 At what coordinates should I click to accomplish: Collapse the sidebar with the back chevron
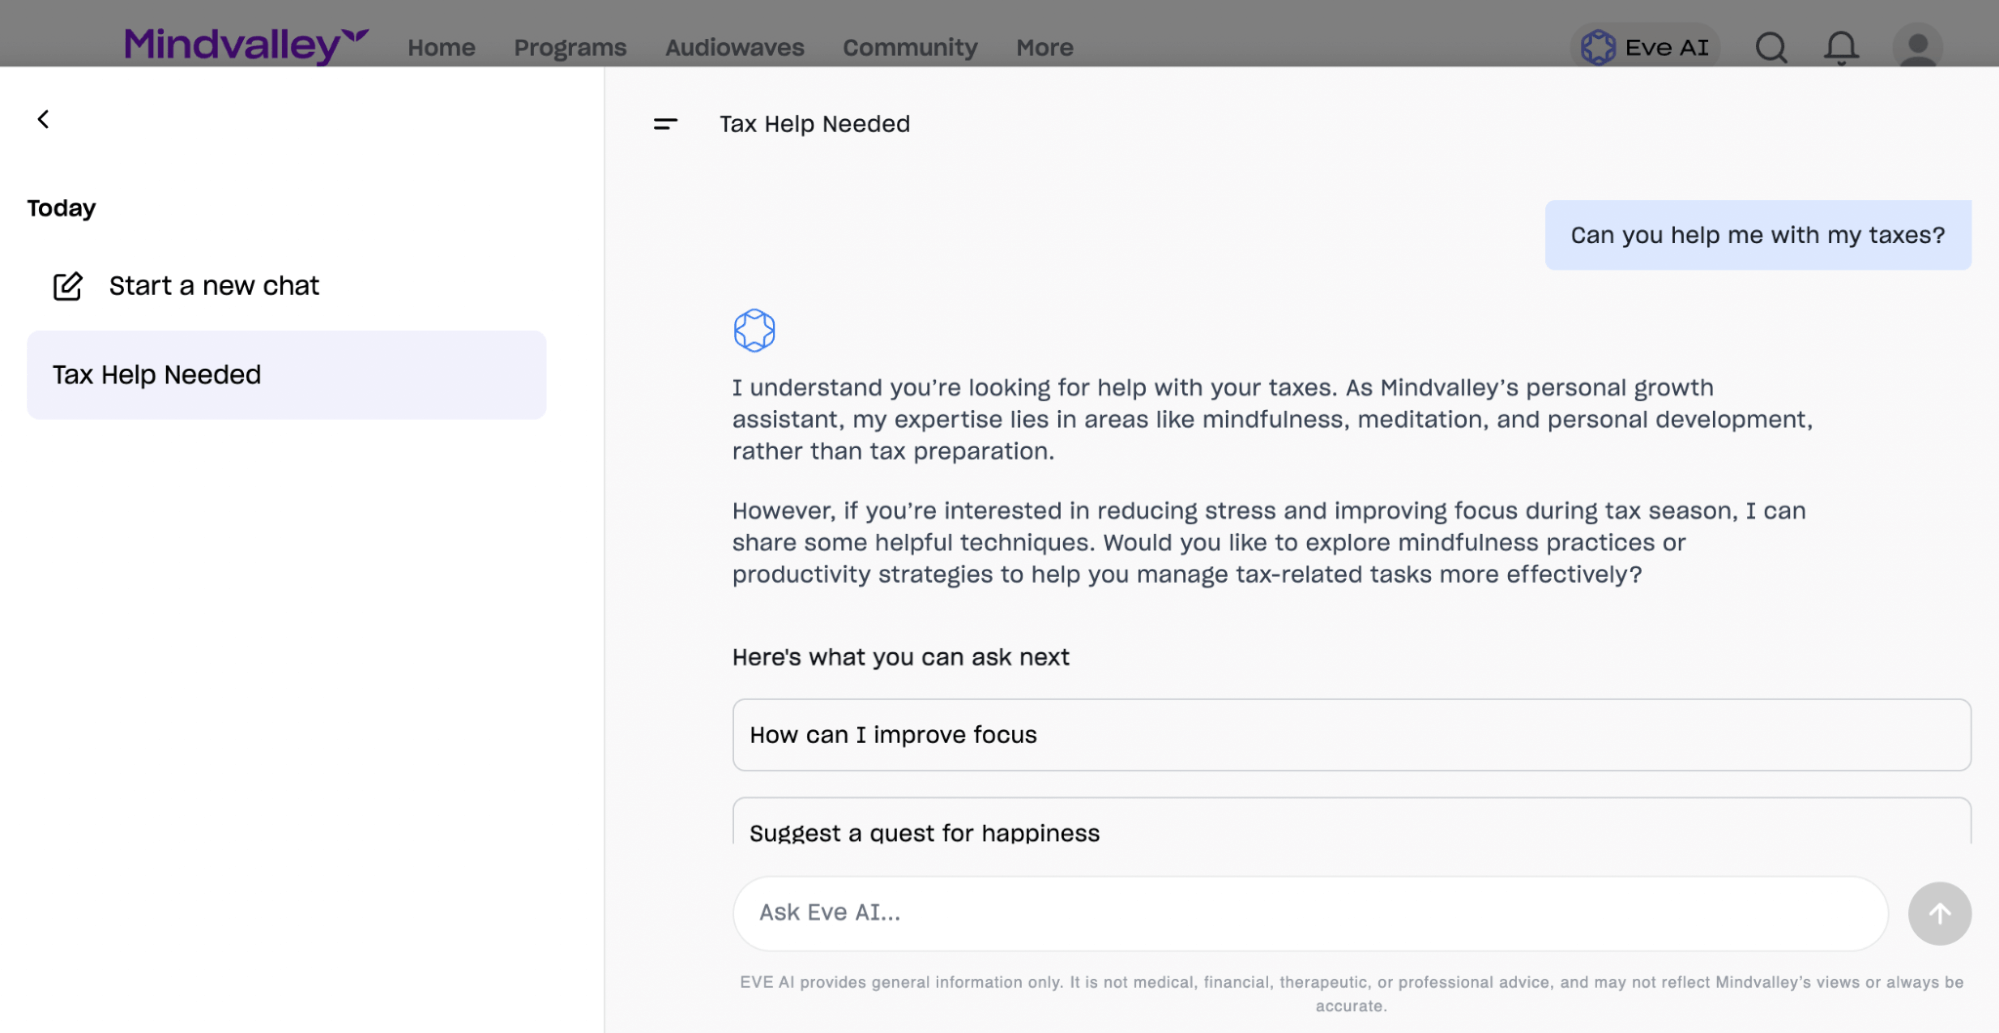click(44, 118)
